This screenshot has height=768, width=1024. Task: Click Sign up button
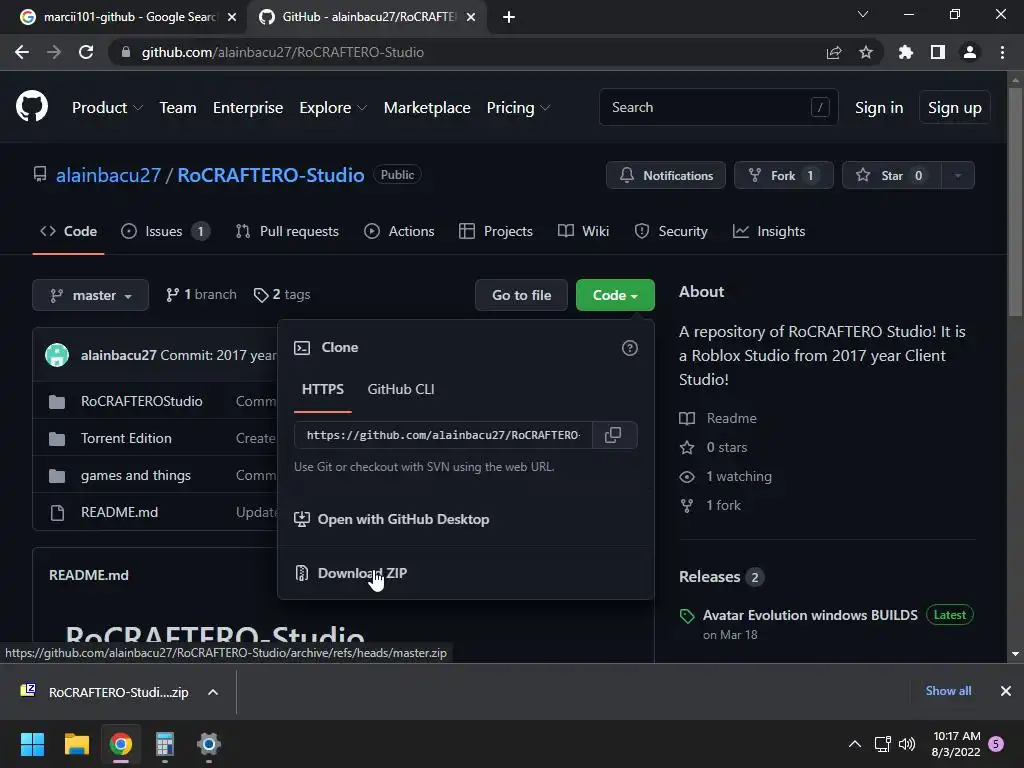[954, 108]
